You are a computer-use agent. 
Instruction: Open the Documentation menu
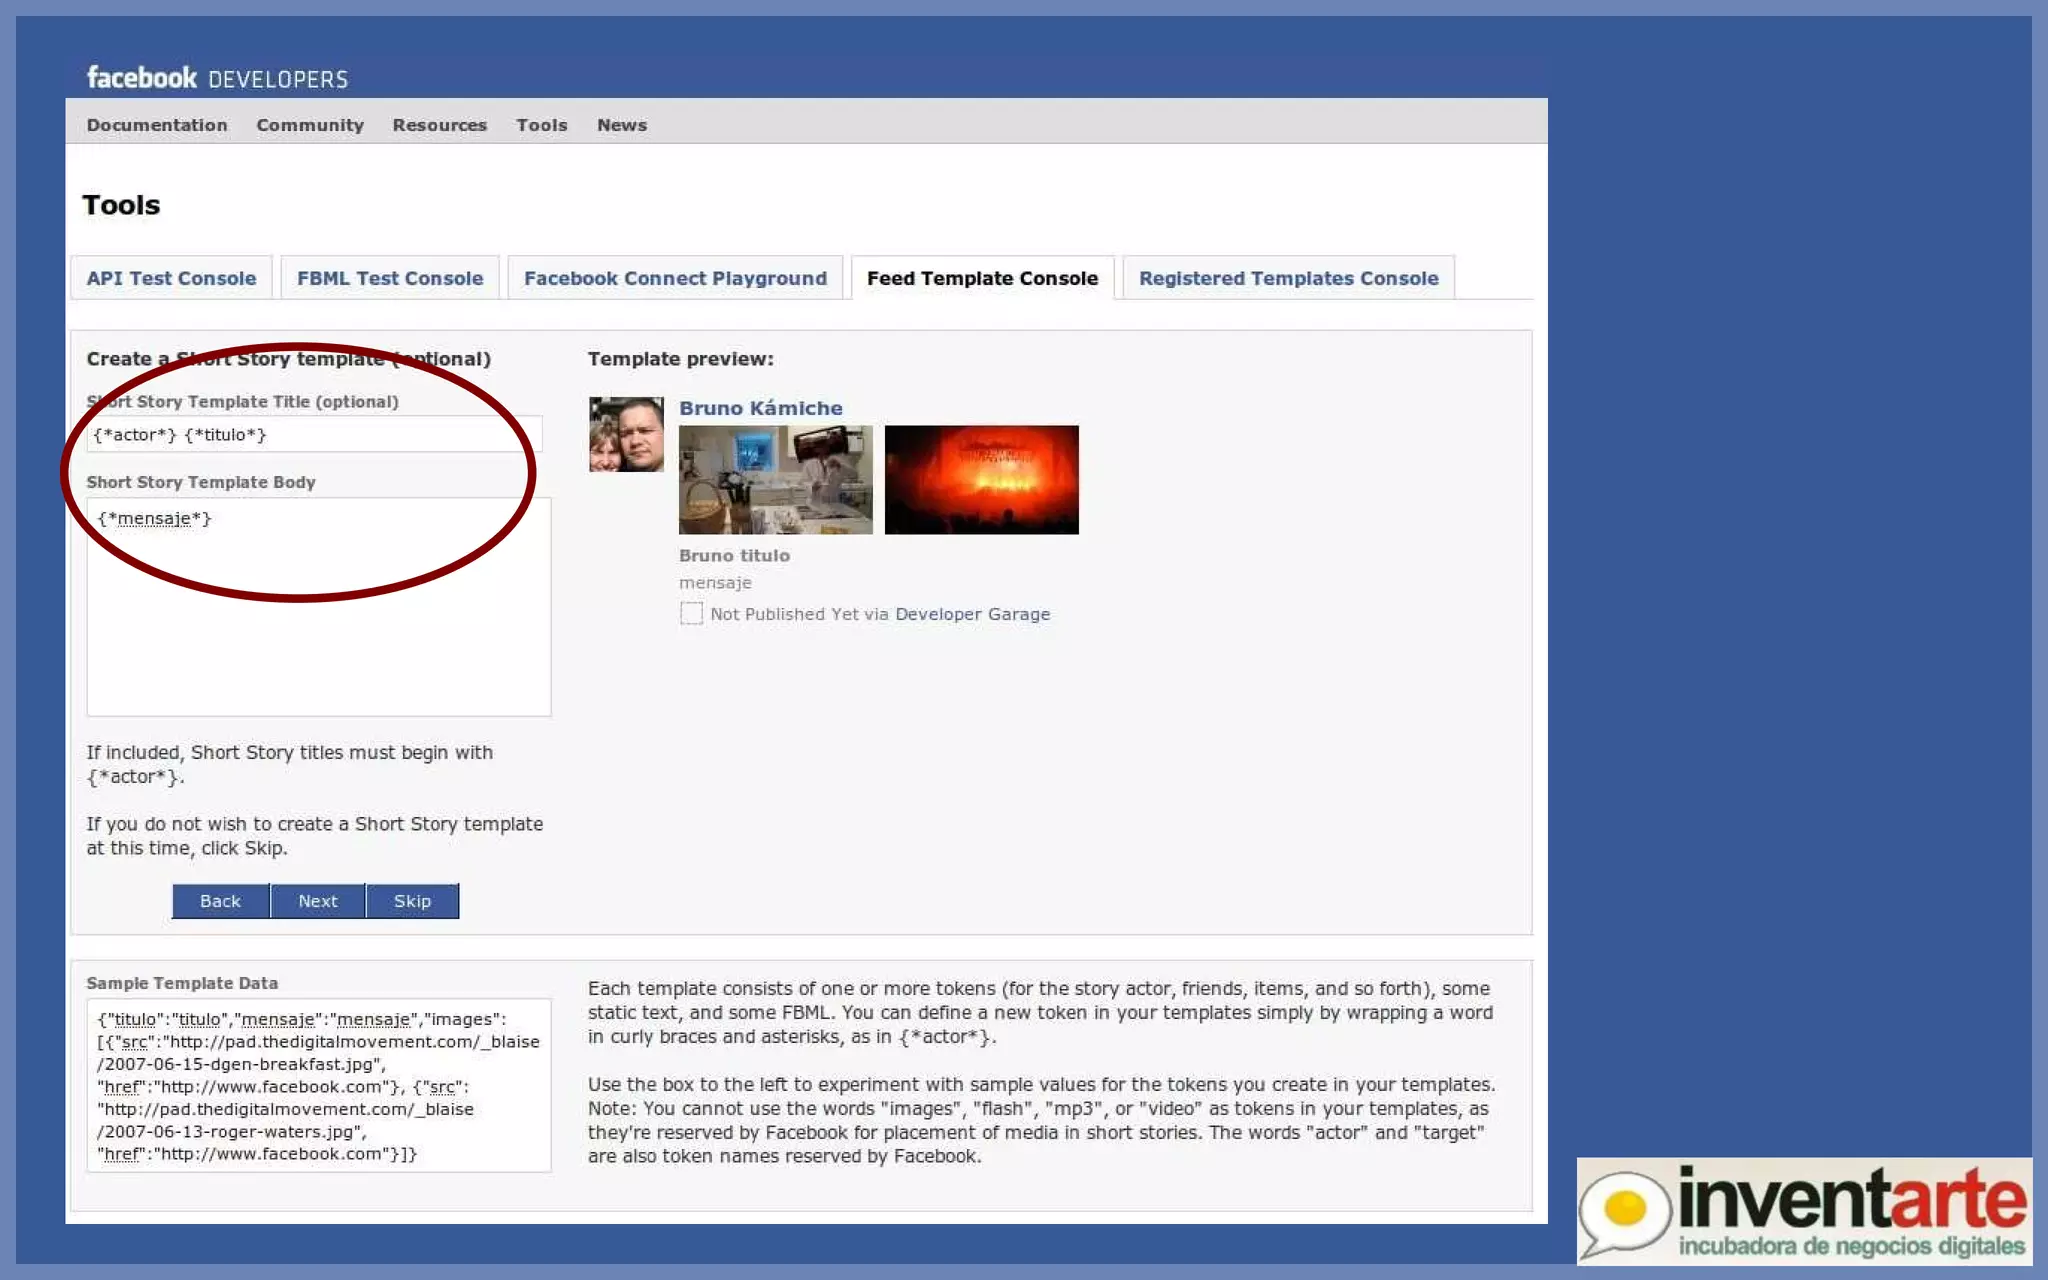157,125
